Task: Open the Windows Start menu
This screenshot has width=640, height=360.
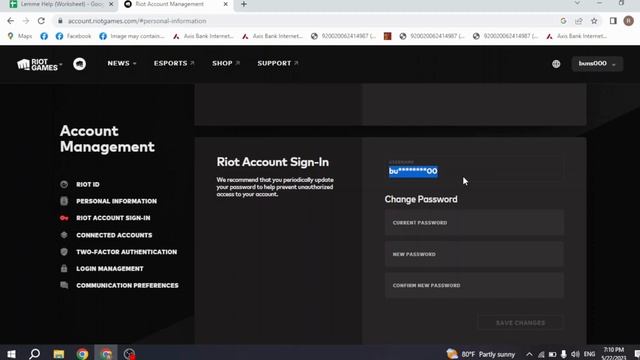Action: [11, 353]
